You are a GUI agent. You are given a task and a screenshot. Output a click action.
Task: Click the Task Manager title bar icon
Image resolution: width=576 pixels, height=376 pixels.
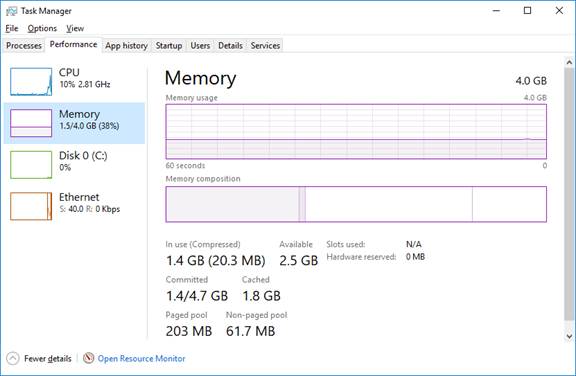[x=11, y=11]
